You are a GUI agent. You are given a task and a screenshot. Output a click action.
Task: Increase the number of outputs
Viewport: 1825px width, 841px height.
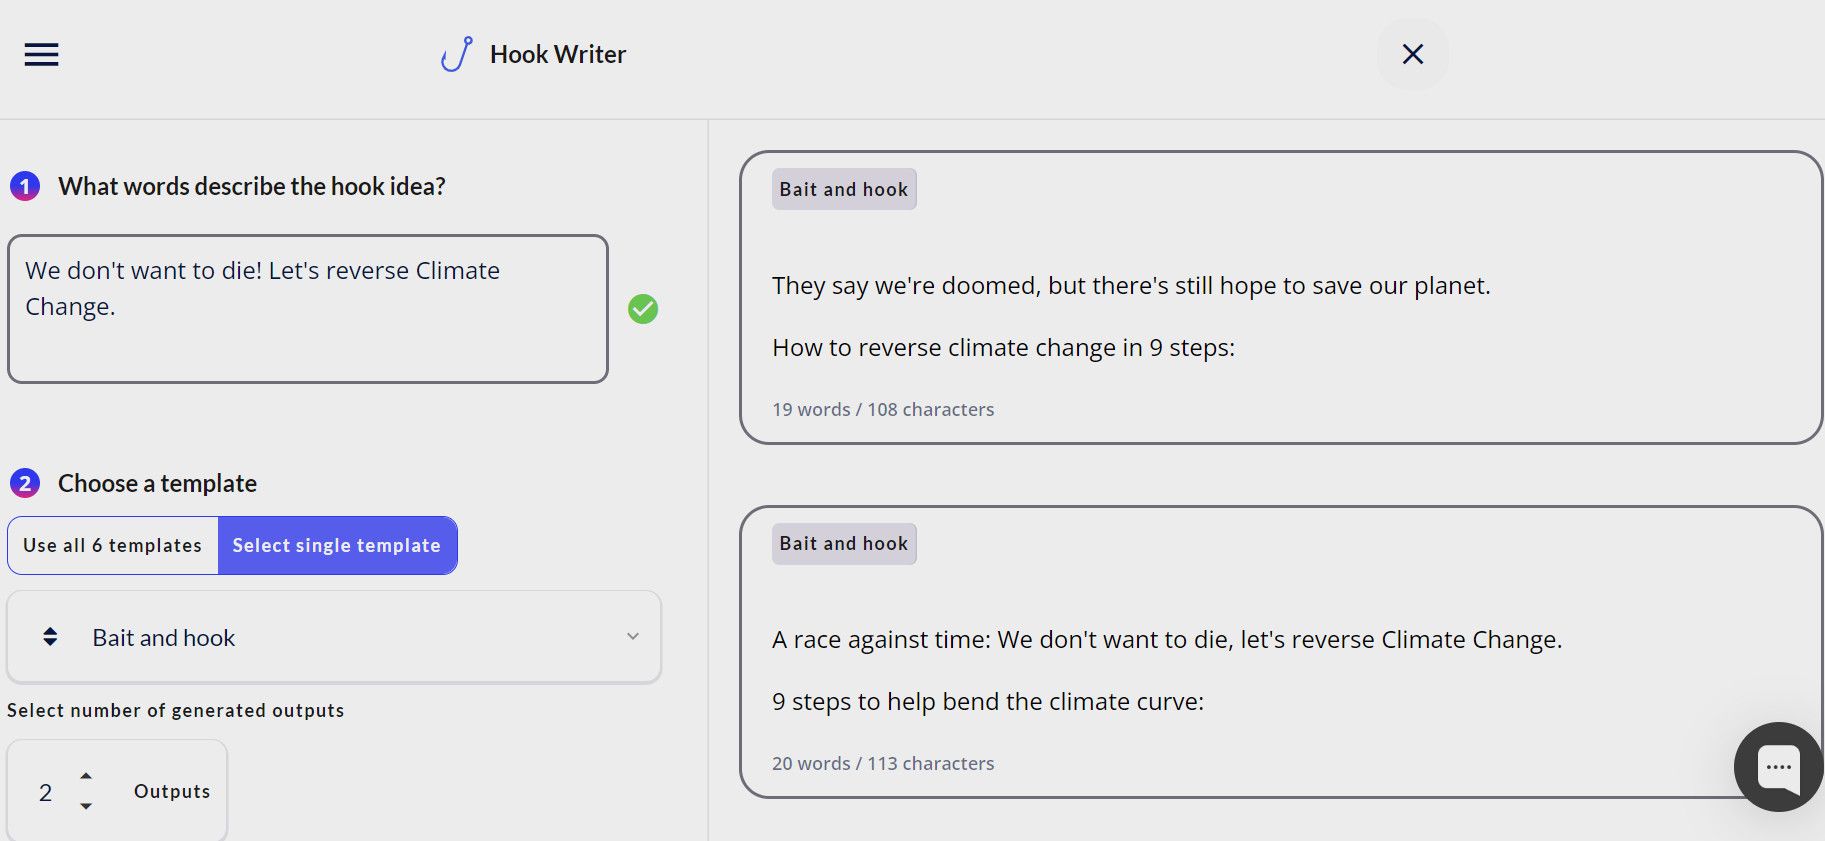(x=86, y=776)
